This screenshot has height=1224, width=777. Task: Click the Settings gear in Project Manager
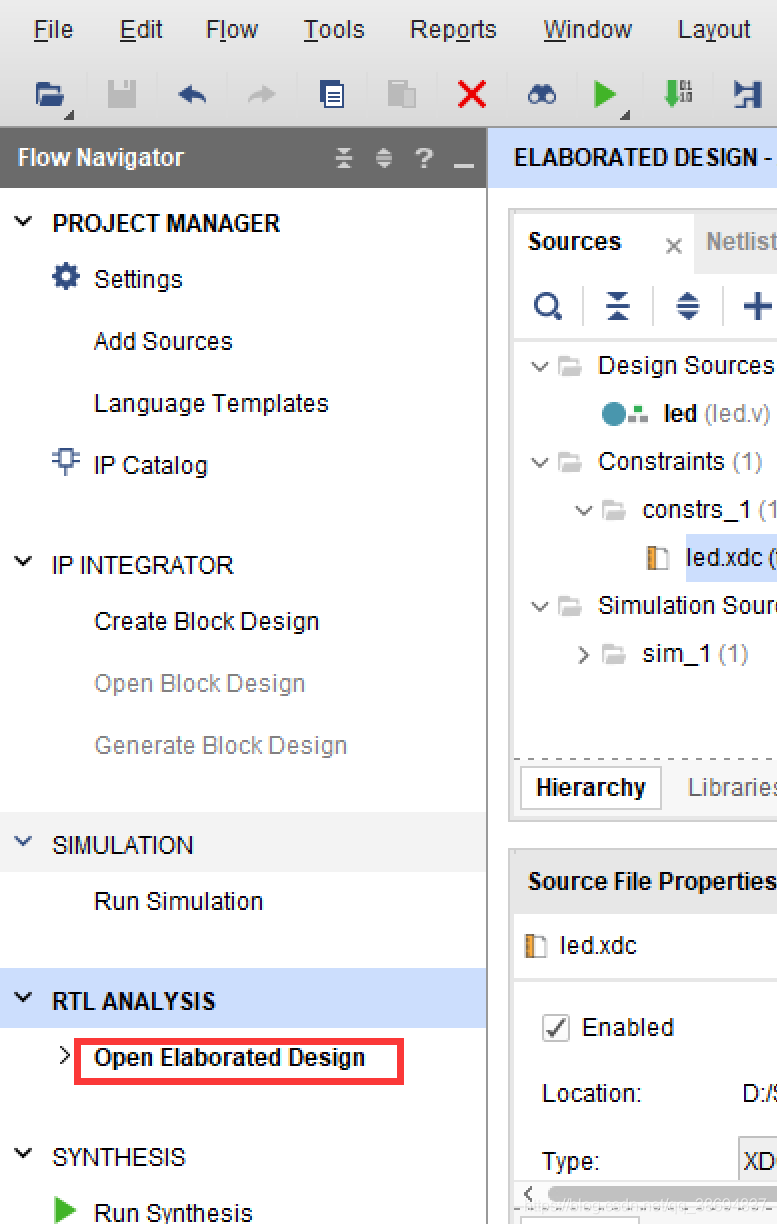(66, 277)
